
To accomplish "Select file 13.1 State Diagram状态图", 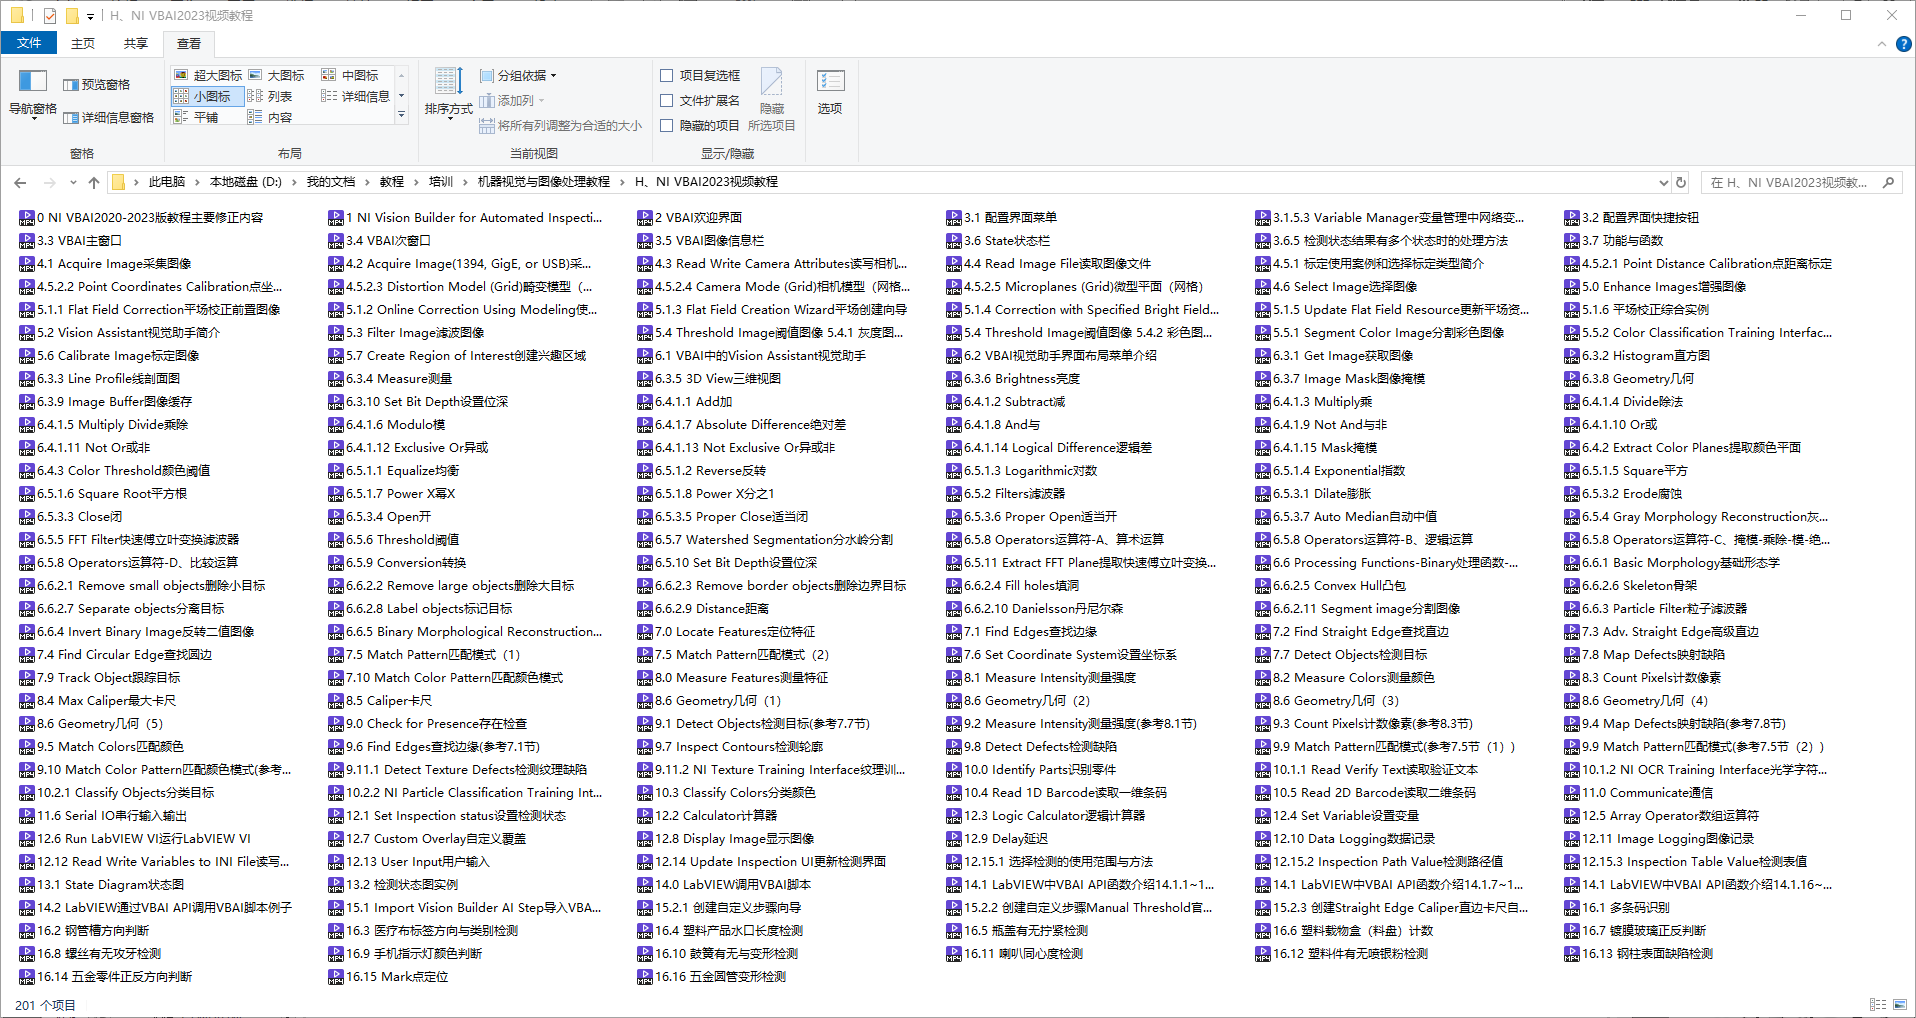I will pyautogui.click(x=102, y=884).
